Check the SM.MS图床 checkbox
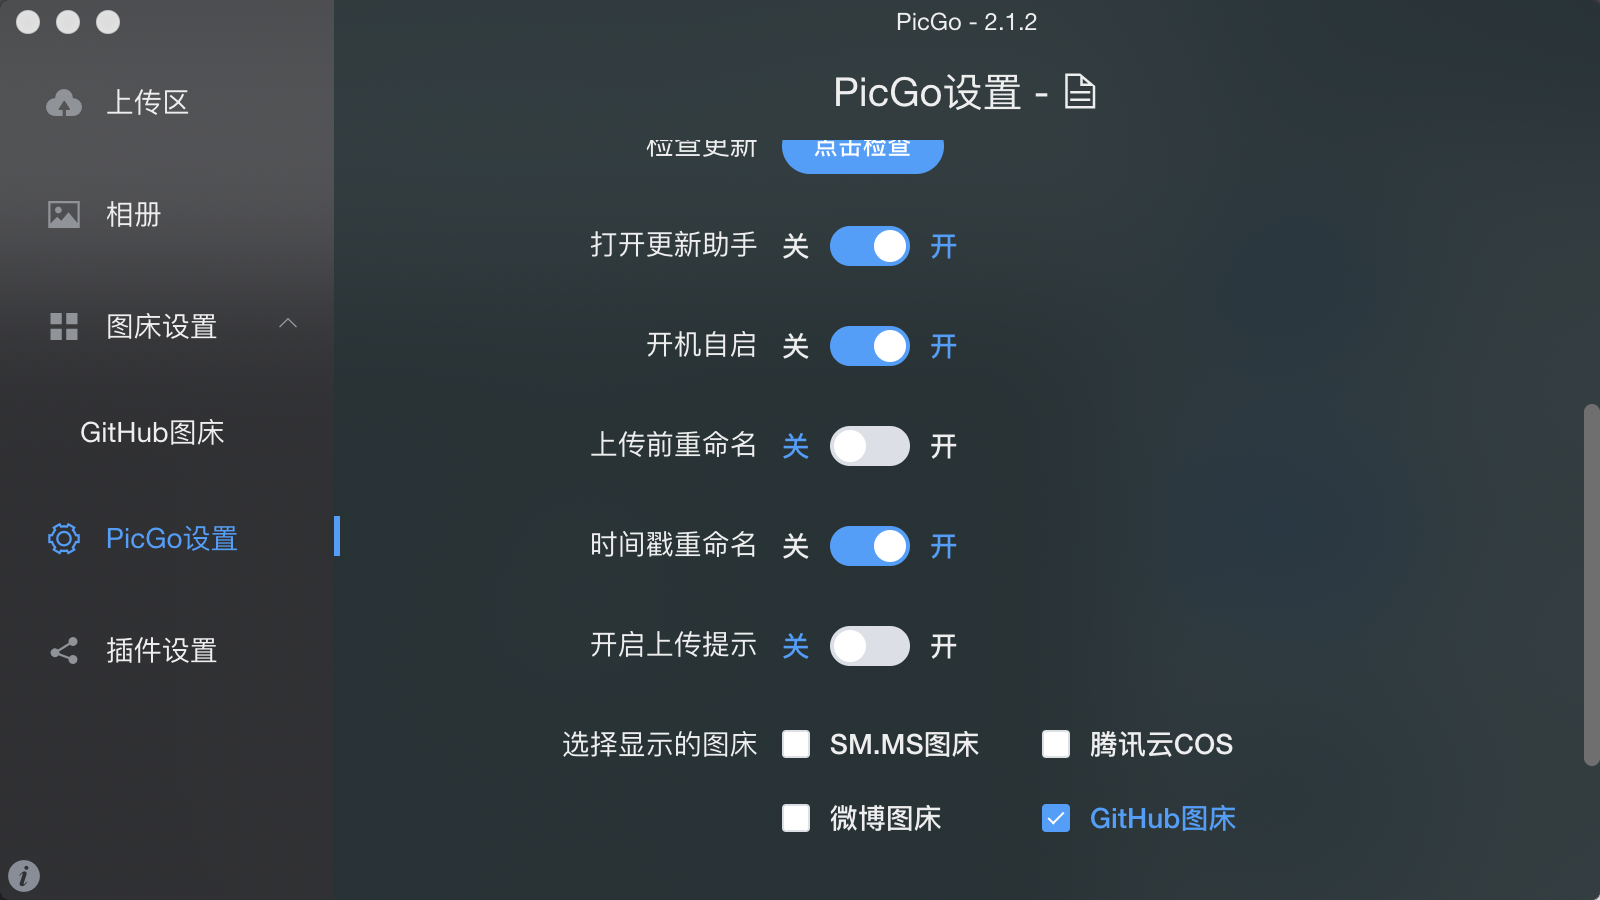Image resolution: width=1600 pixels, height=900 pixels. tap(796, 744)
